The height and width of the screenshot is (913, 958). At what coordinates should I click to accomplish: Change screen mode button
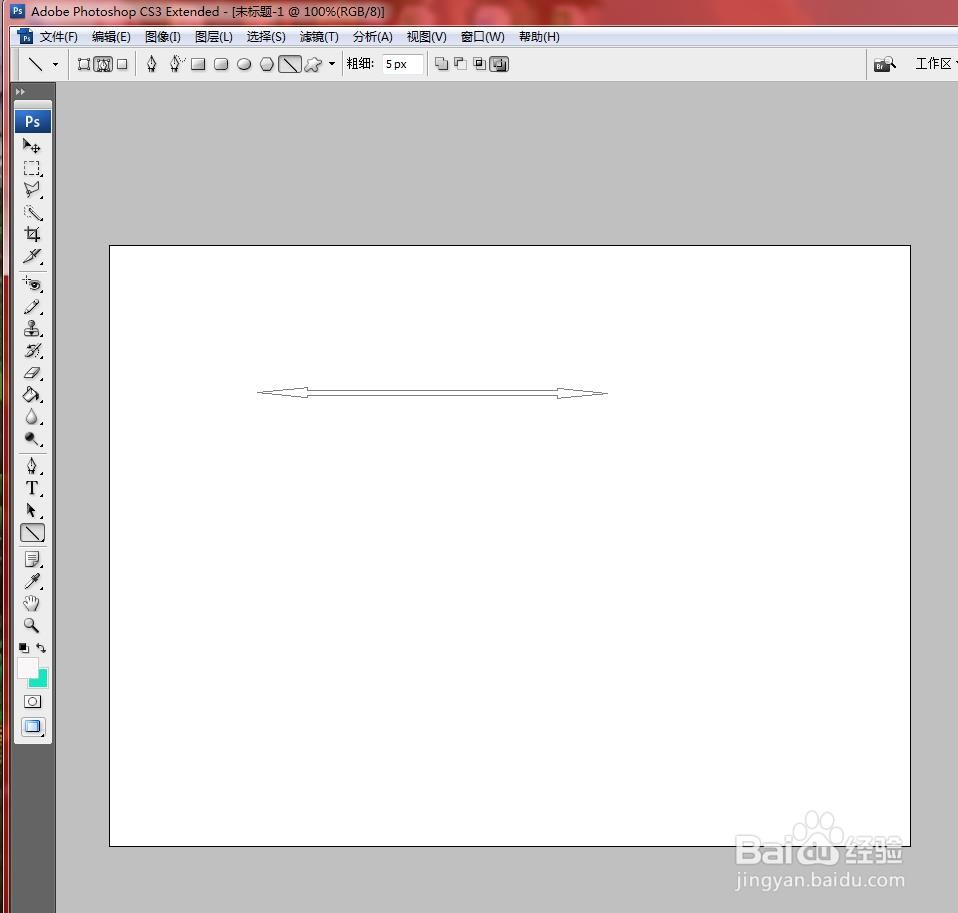tap(32, 727)
